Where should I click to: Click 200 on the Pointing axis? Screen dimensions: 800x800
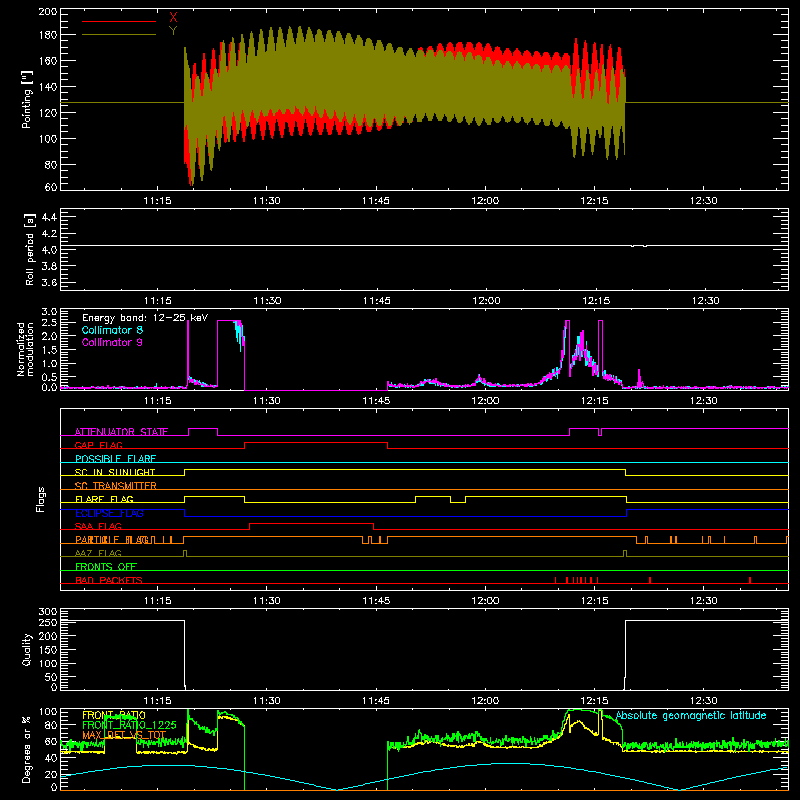[x=48, y=11]
